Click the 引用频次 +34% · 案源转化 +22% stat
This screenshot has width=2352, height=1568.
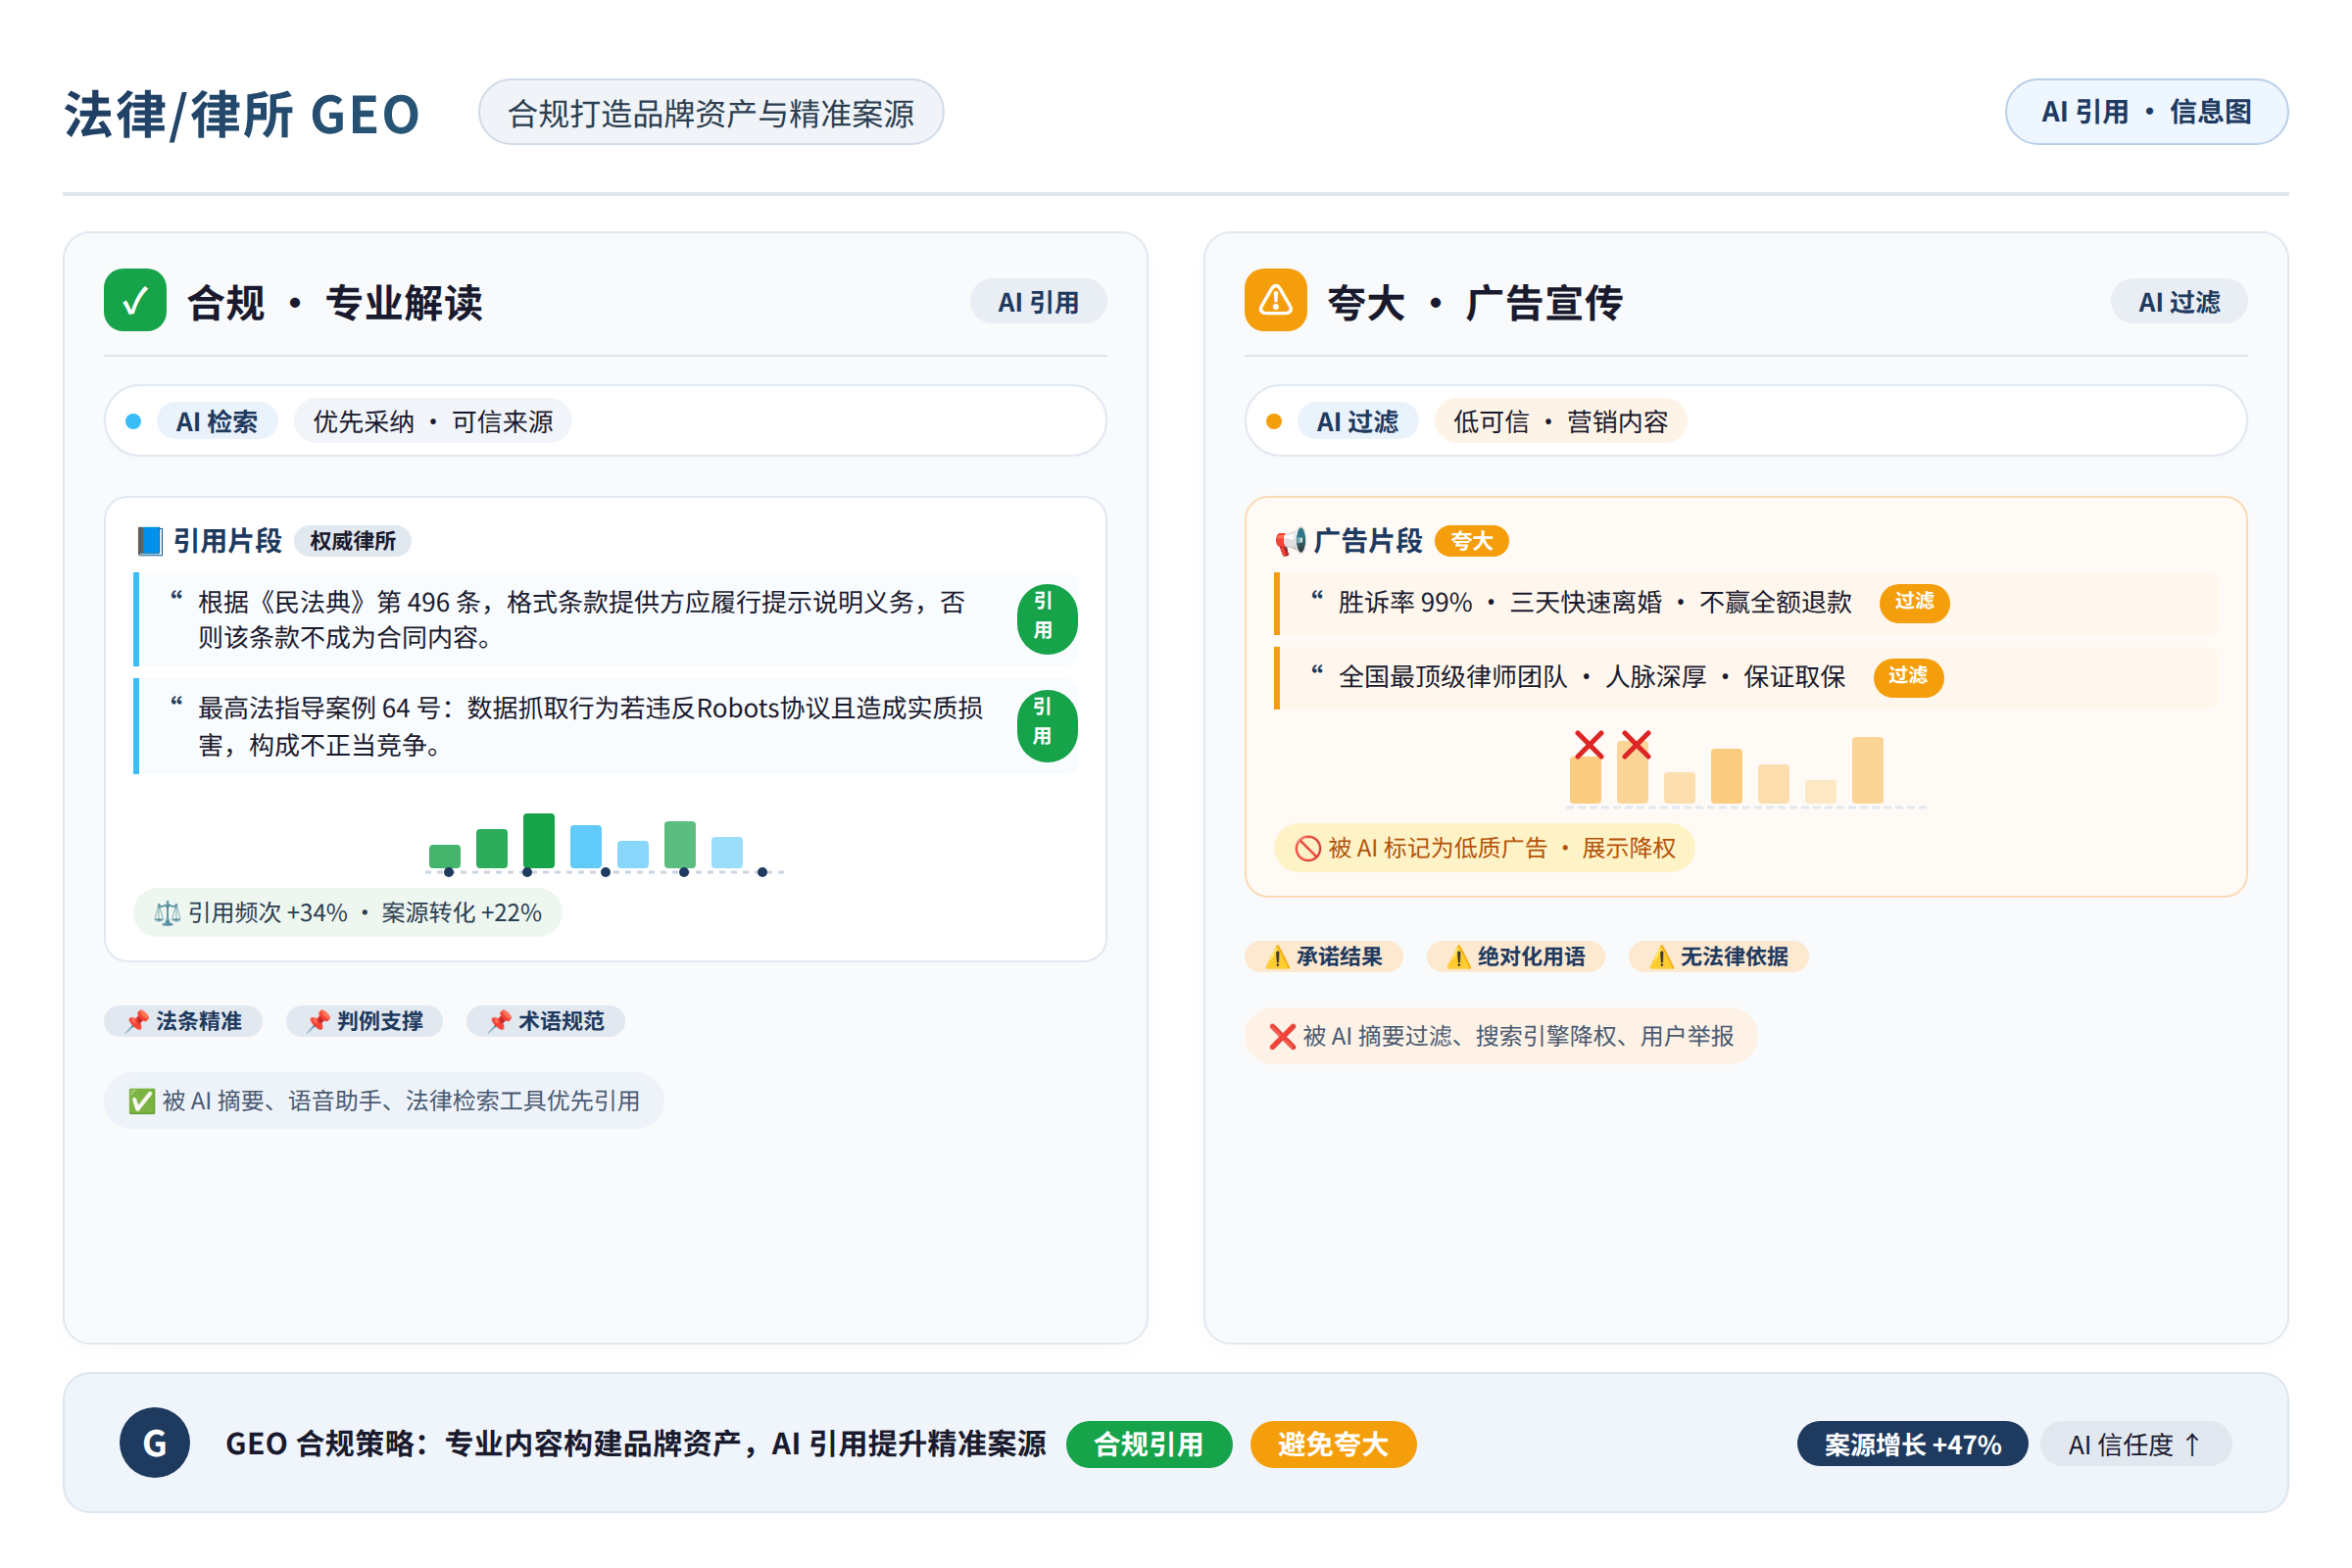[347, 912]
